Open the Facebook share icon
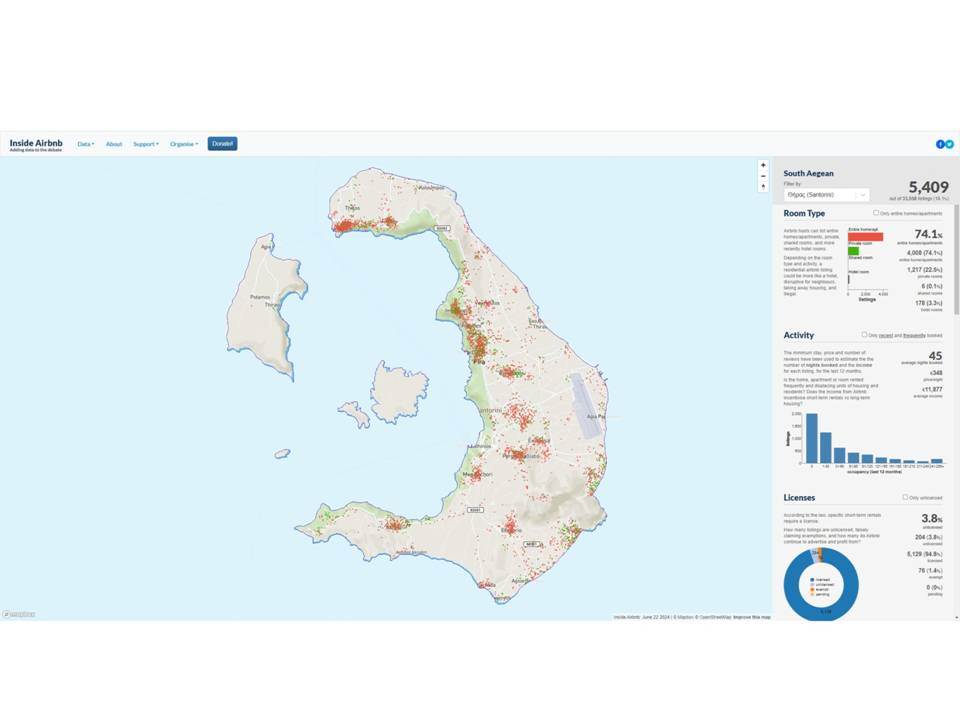The width and height of the screenshot is (960, 720). click(940, 144)
